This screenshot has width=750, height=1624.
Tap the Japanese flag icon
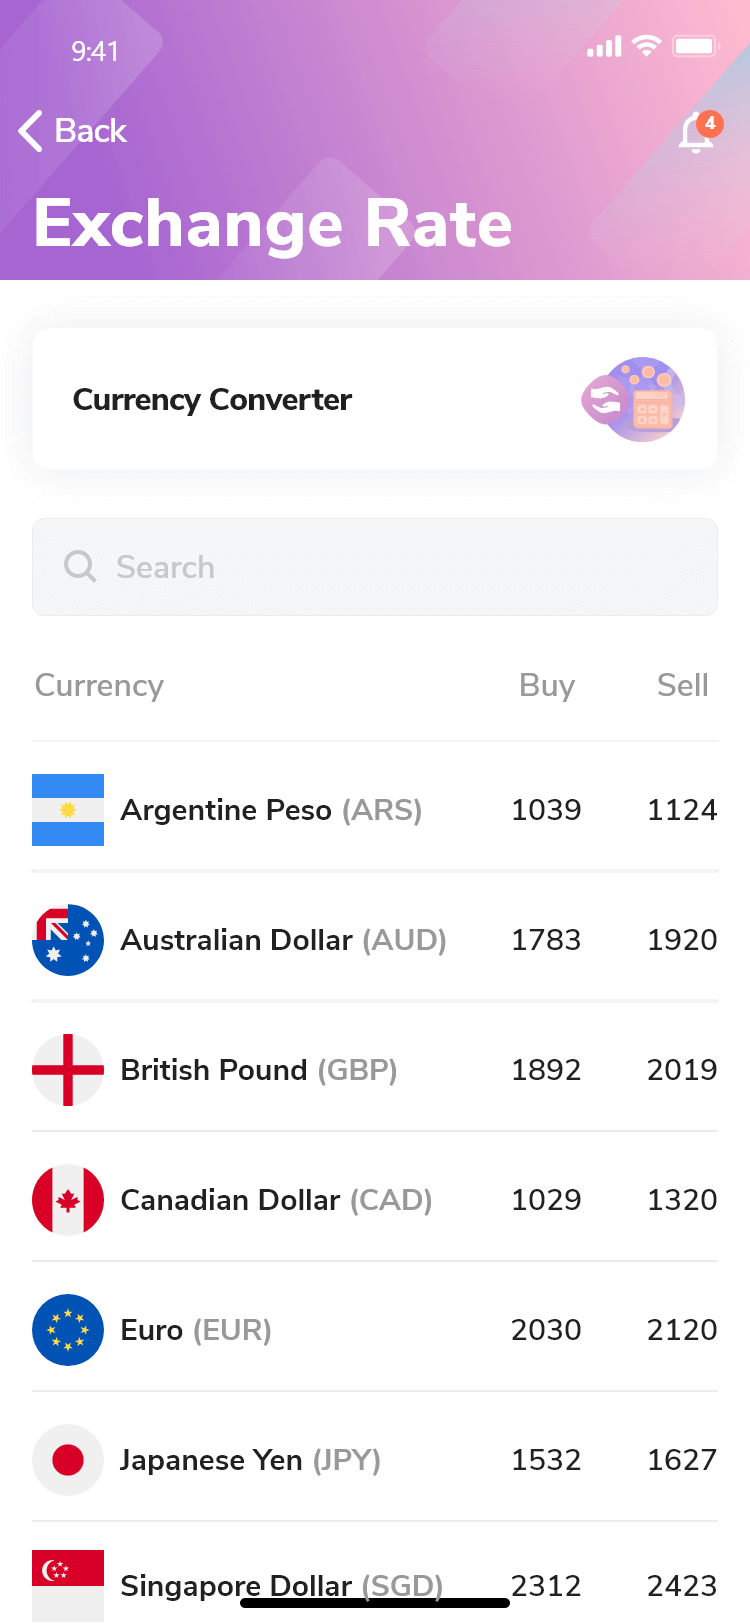click(68, 1460)
